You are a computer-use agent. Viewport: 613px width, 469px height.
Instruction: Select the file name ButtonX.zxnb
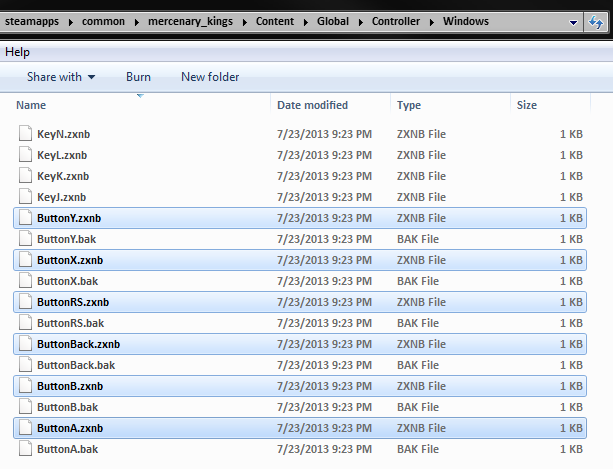tap(70, 260)
